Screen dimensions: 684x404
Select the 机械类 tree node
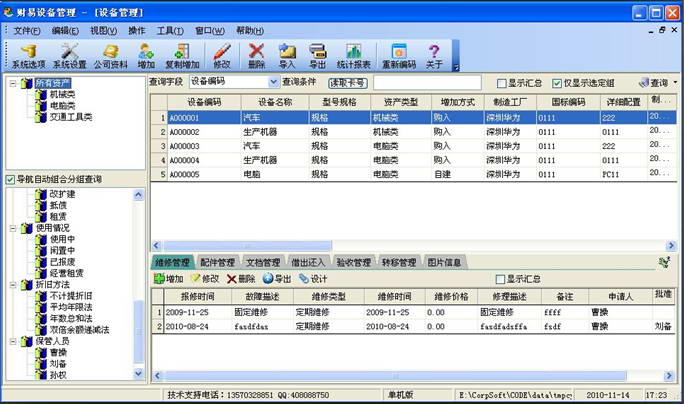(x=62, y=94)
